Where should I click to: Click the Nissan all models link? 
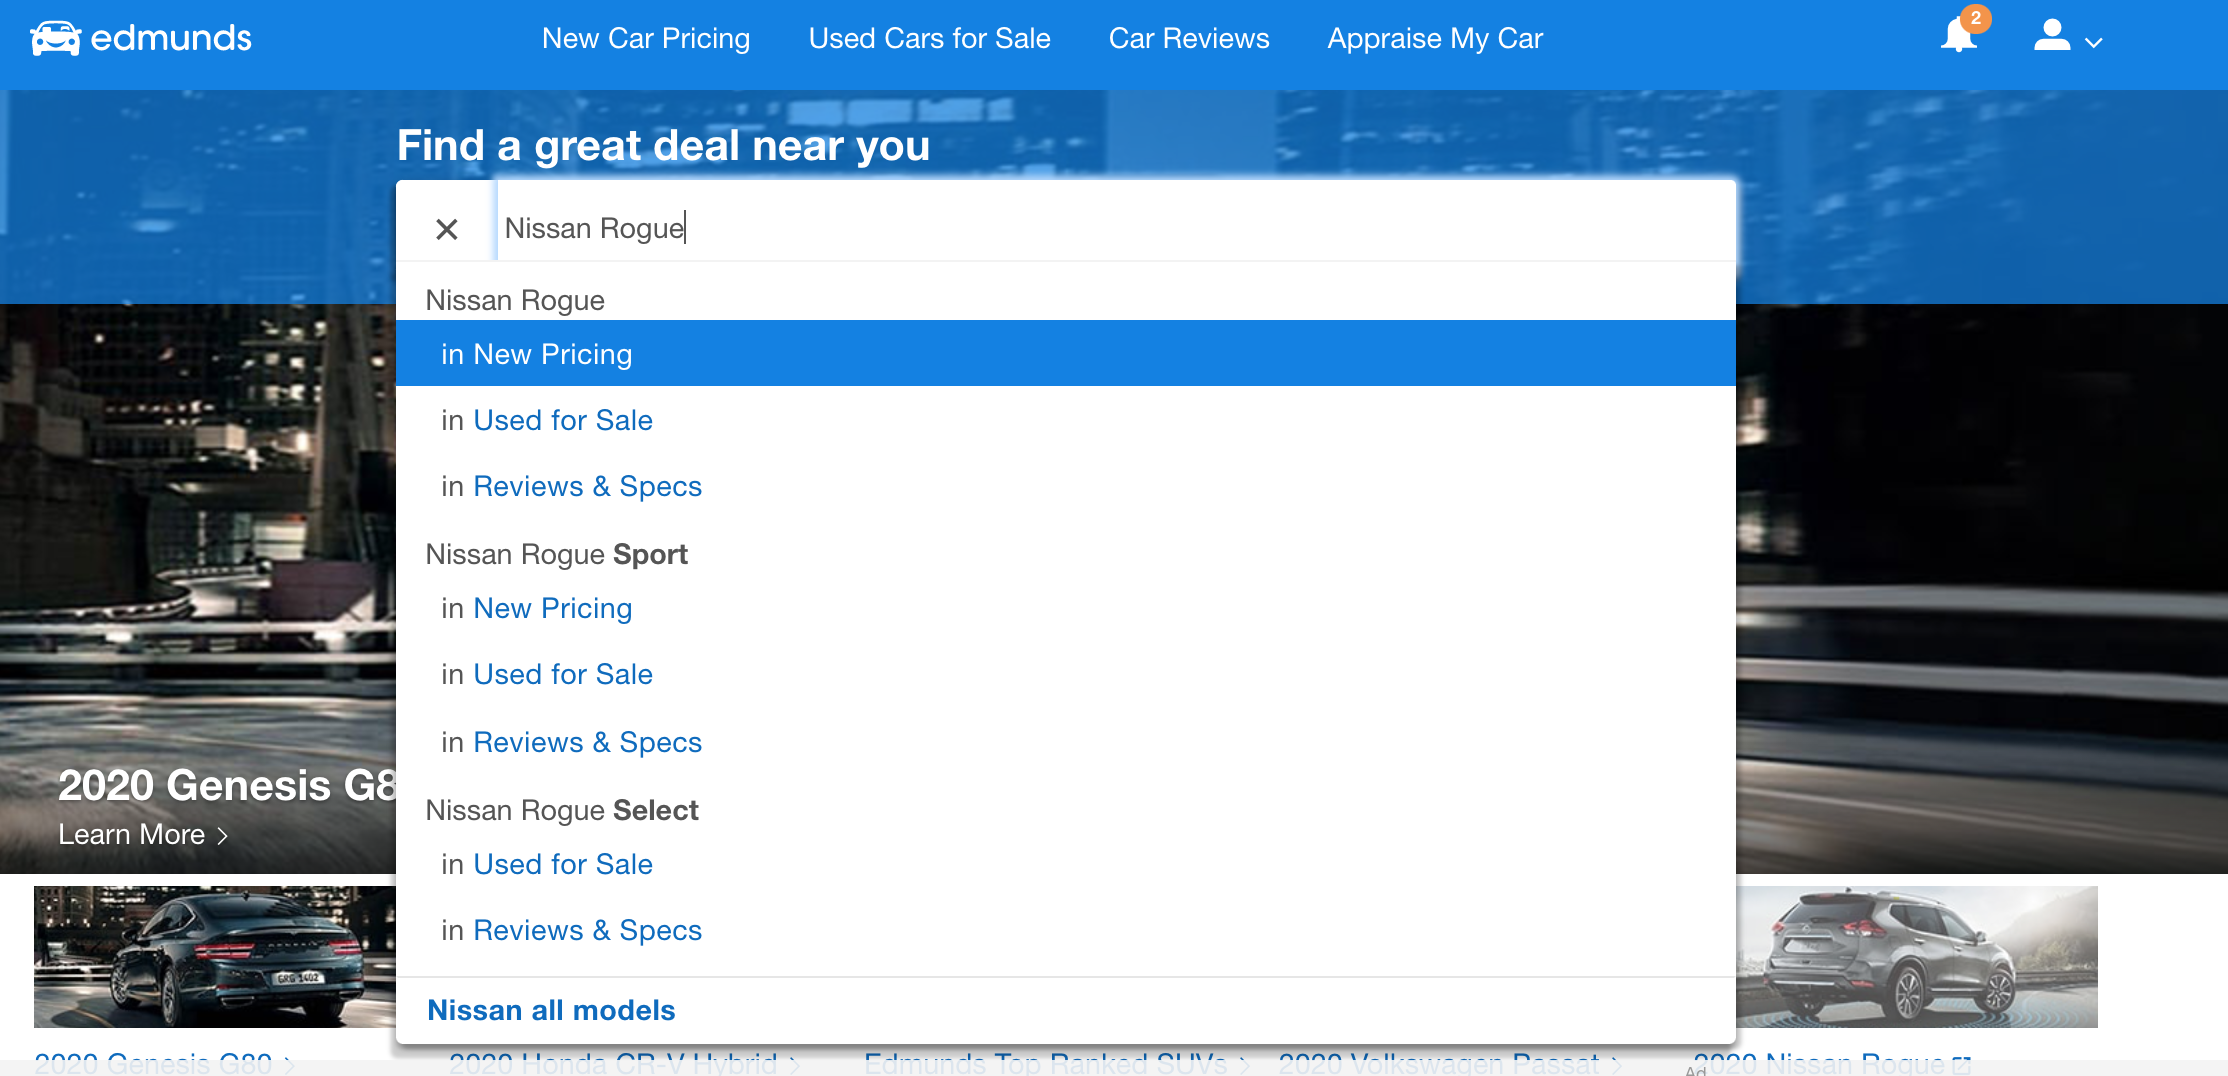tap(551, 1010)
